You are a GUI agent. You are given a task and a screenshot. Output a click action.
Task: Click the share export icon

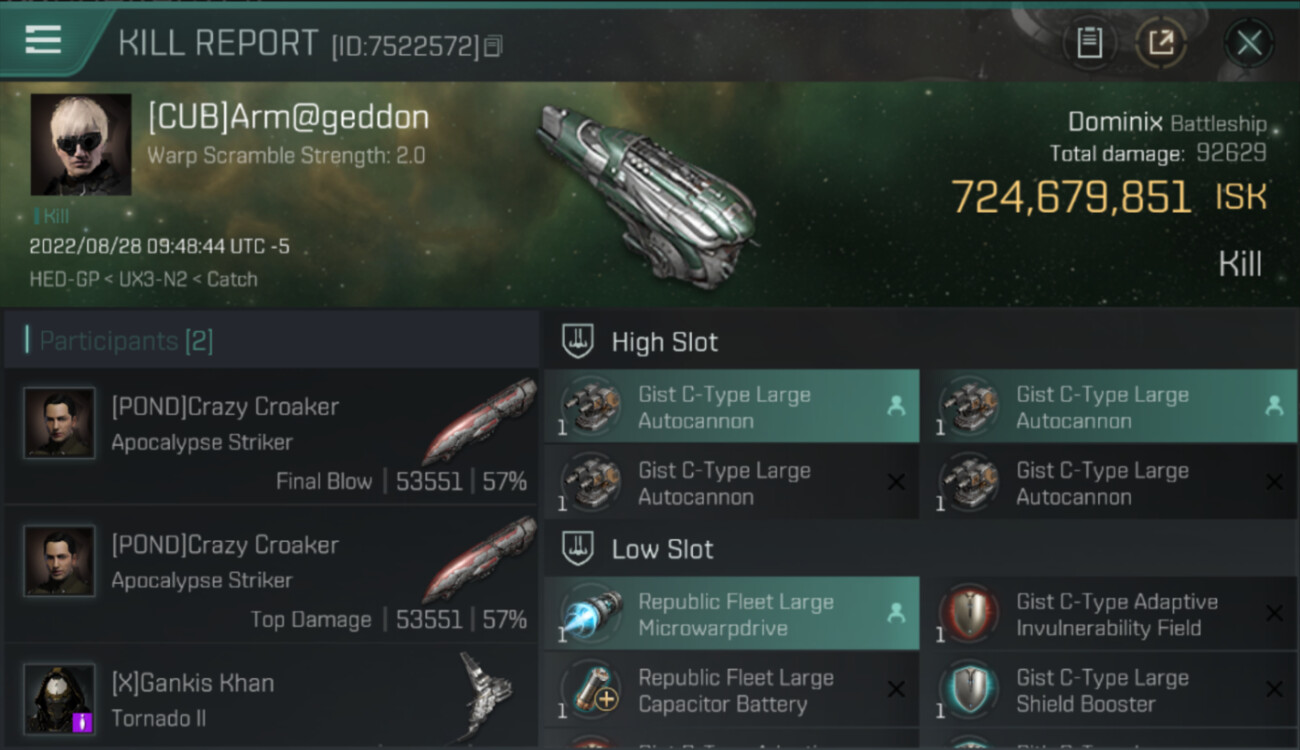[x=1161, y=43]
